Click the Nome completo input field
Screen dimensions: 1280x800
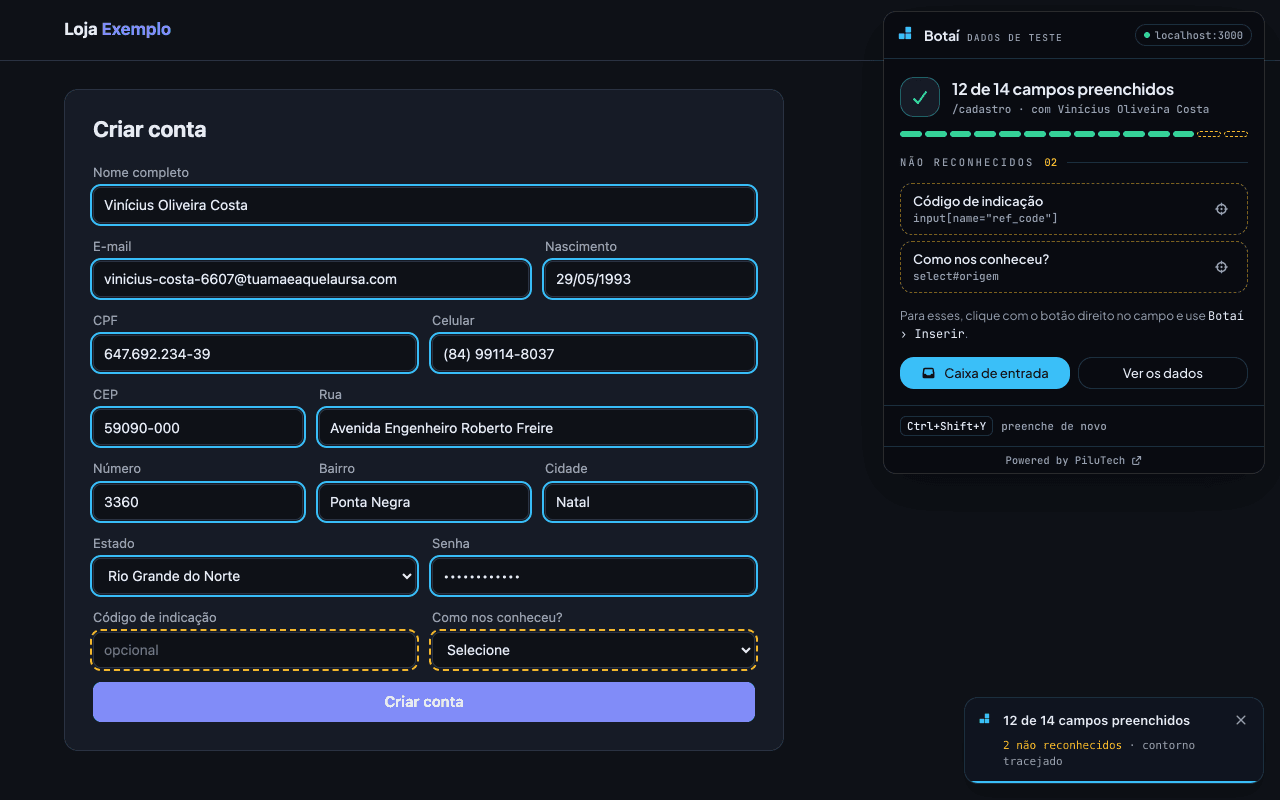click(424, 205)
